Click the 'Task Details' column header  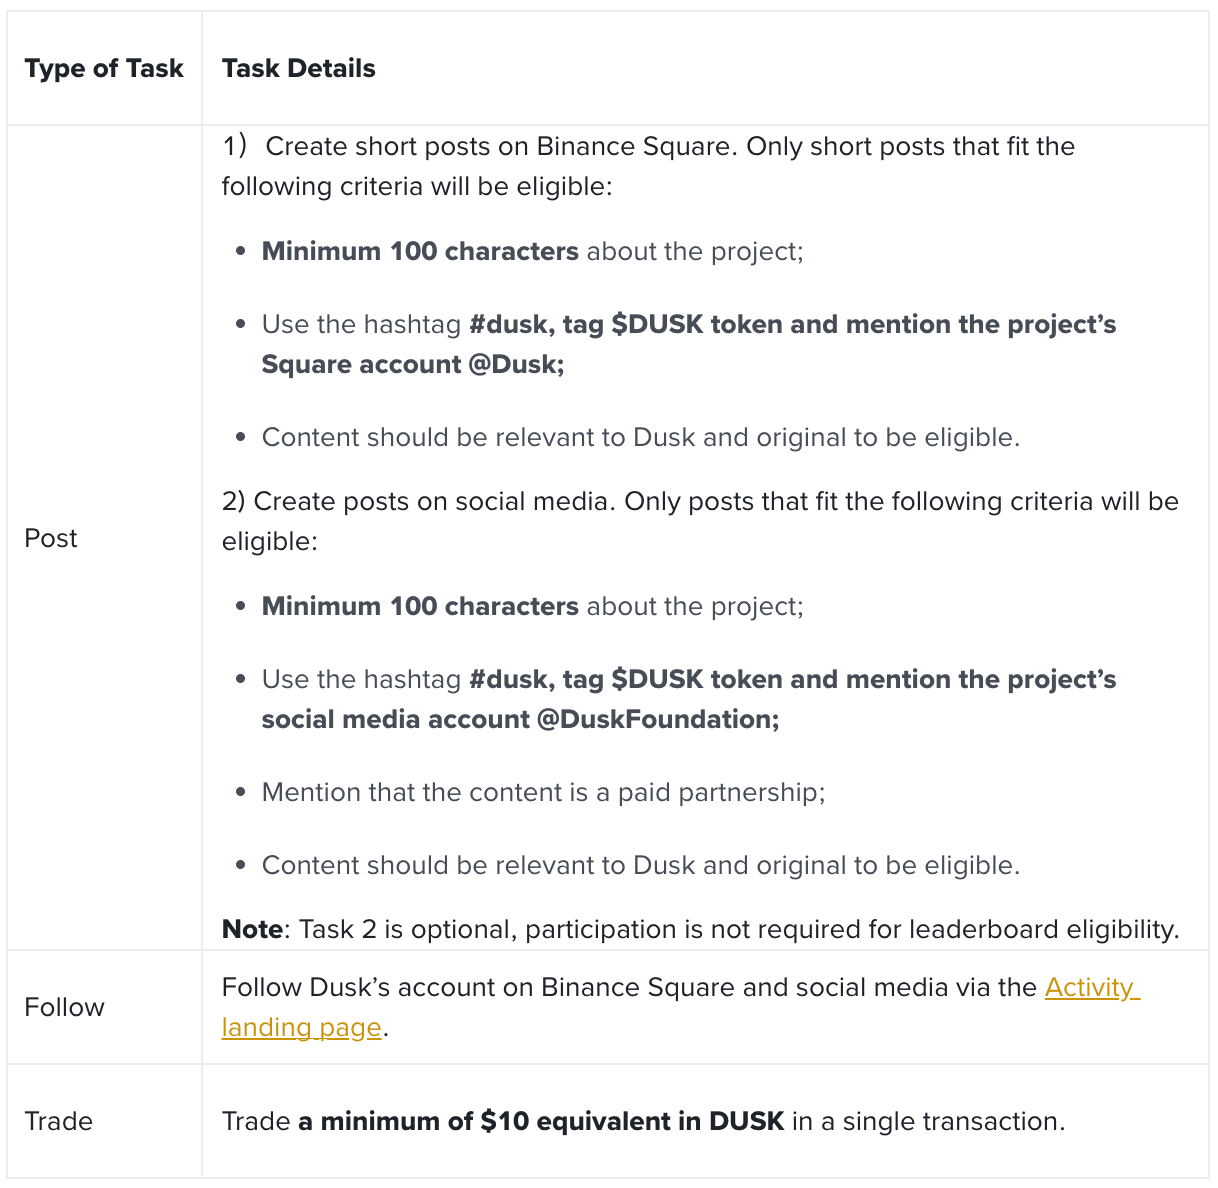tap(298, 68)
